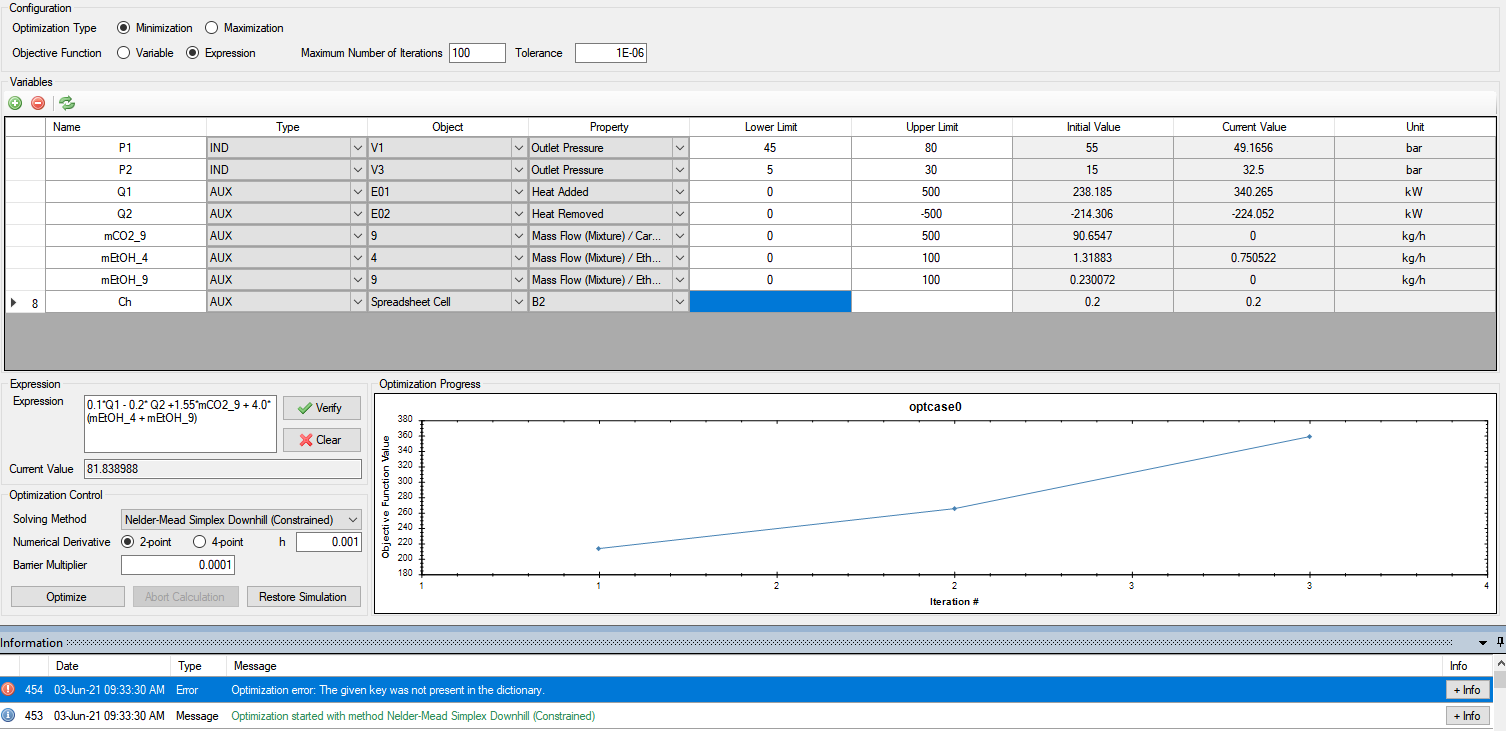This screenshot has width=1506, height=731.
Task: Open the Heat Added property dropdown for Q1
Action: 679,191
